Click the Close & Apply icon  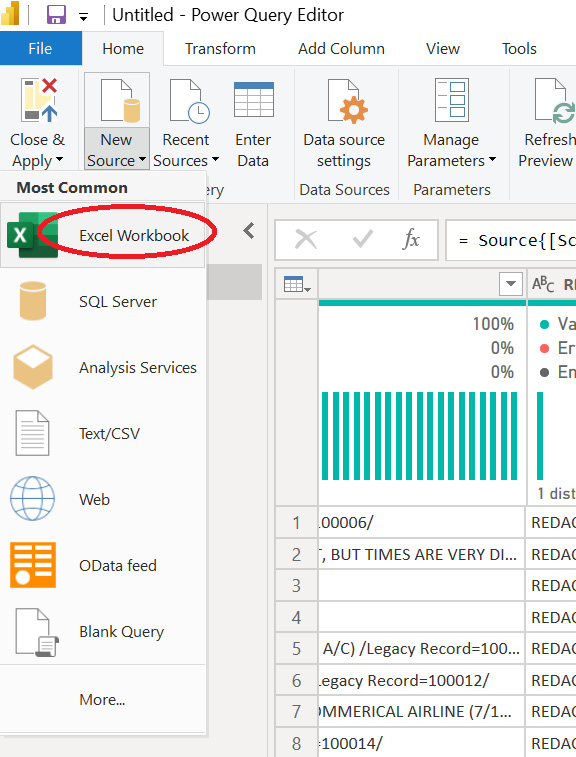(x=39, y=100)
